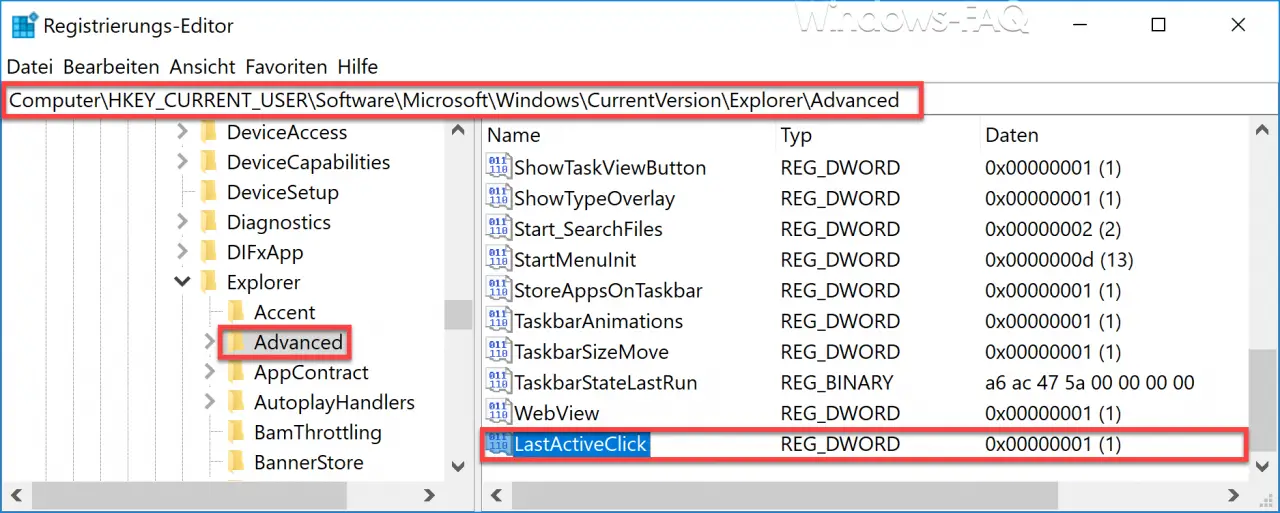Expand the AutoplayHandlers key
Viewport: 1280px width, 513px height.
(209, 402)
